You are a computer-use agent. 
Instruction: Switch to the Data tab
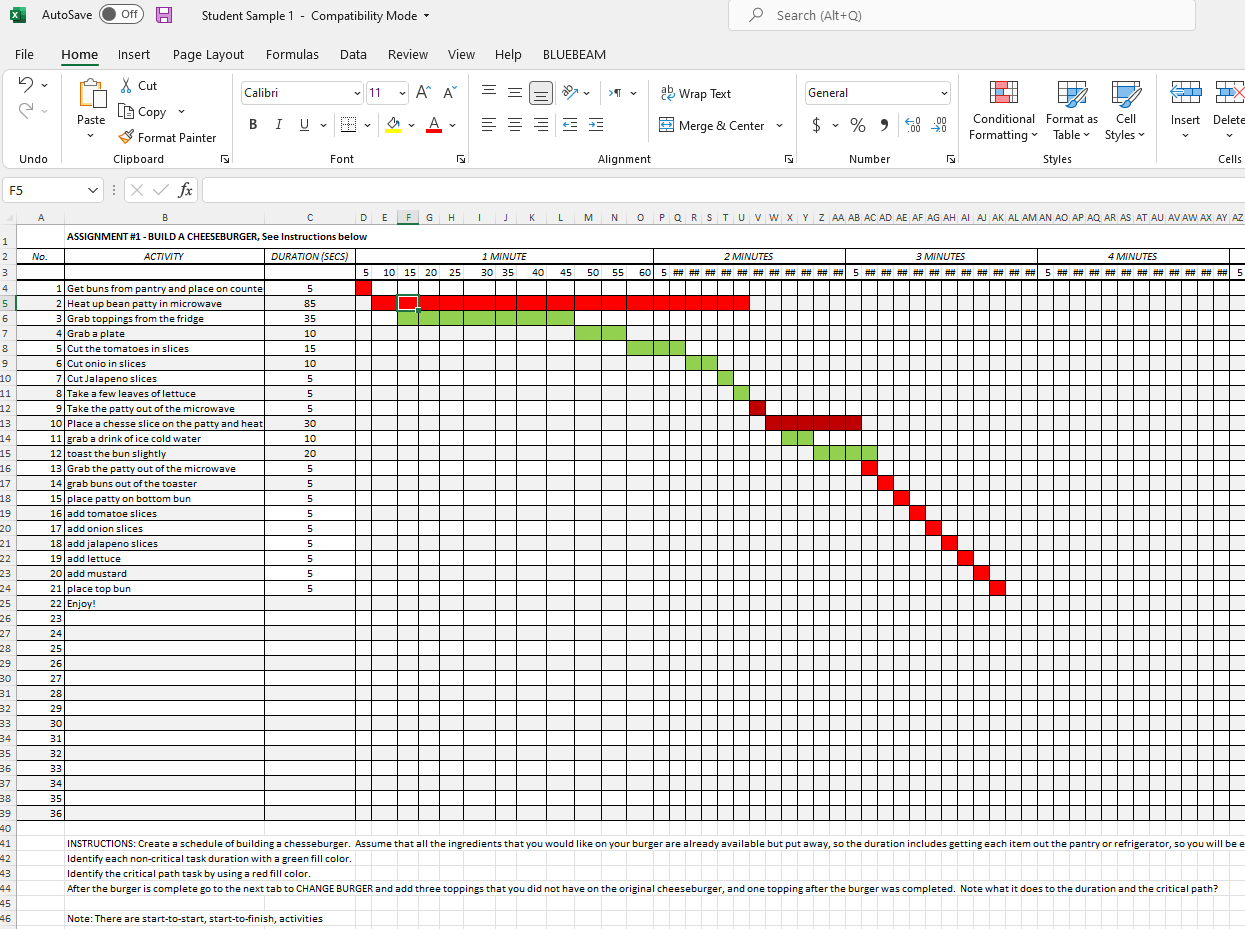[x=353, y=55]
